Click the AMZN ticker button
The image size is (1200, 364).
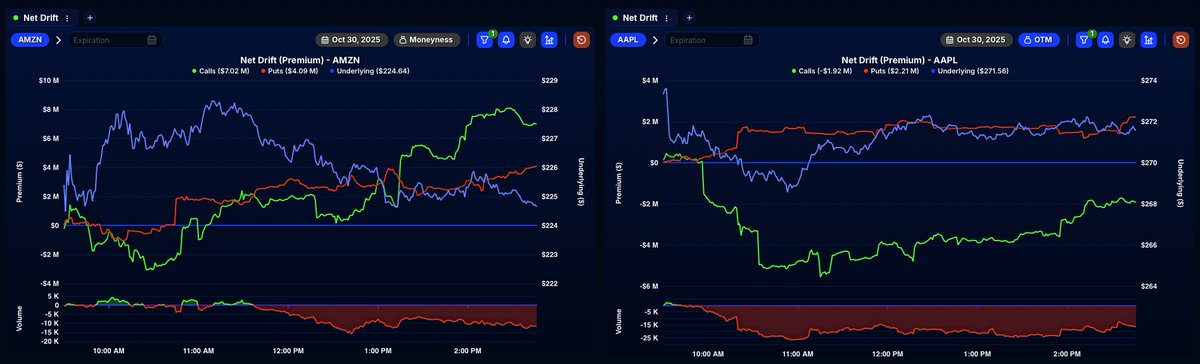pyautogui.click(x=29, y=40)
